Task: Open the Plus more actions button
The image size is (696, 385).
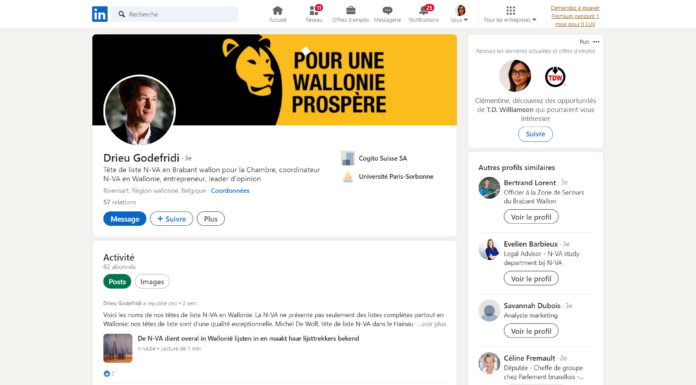Action: coord(211,219)
